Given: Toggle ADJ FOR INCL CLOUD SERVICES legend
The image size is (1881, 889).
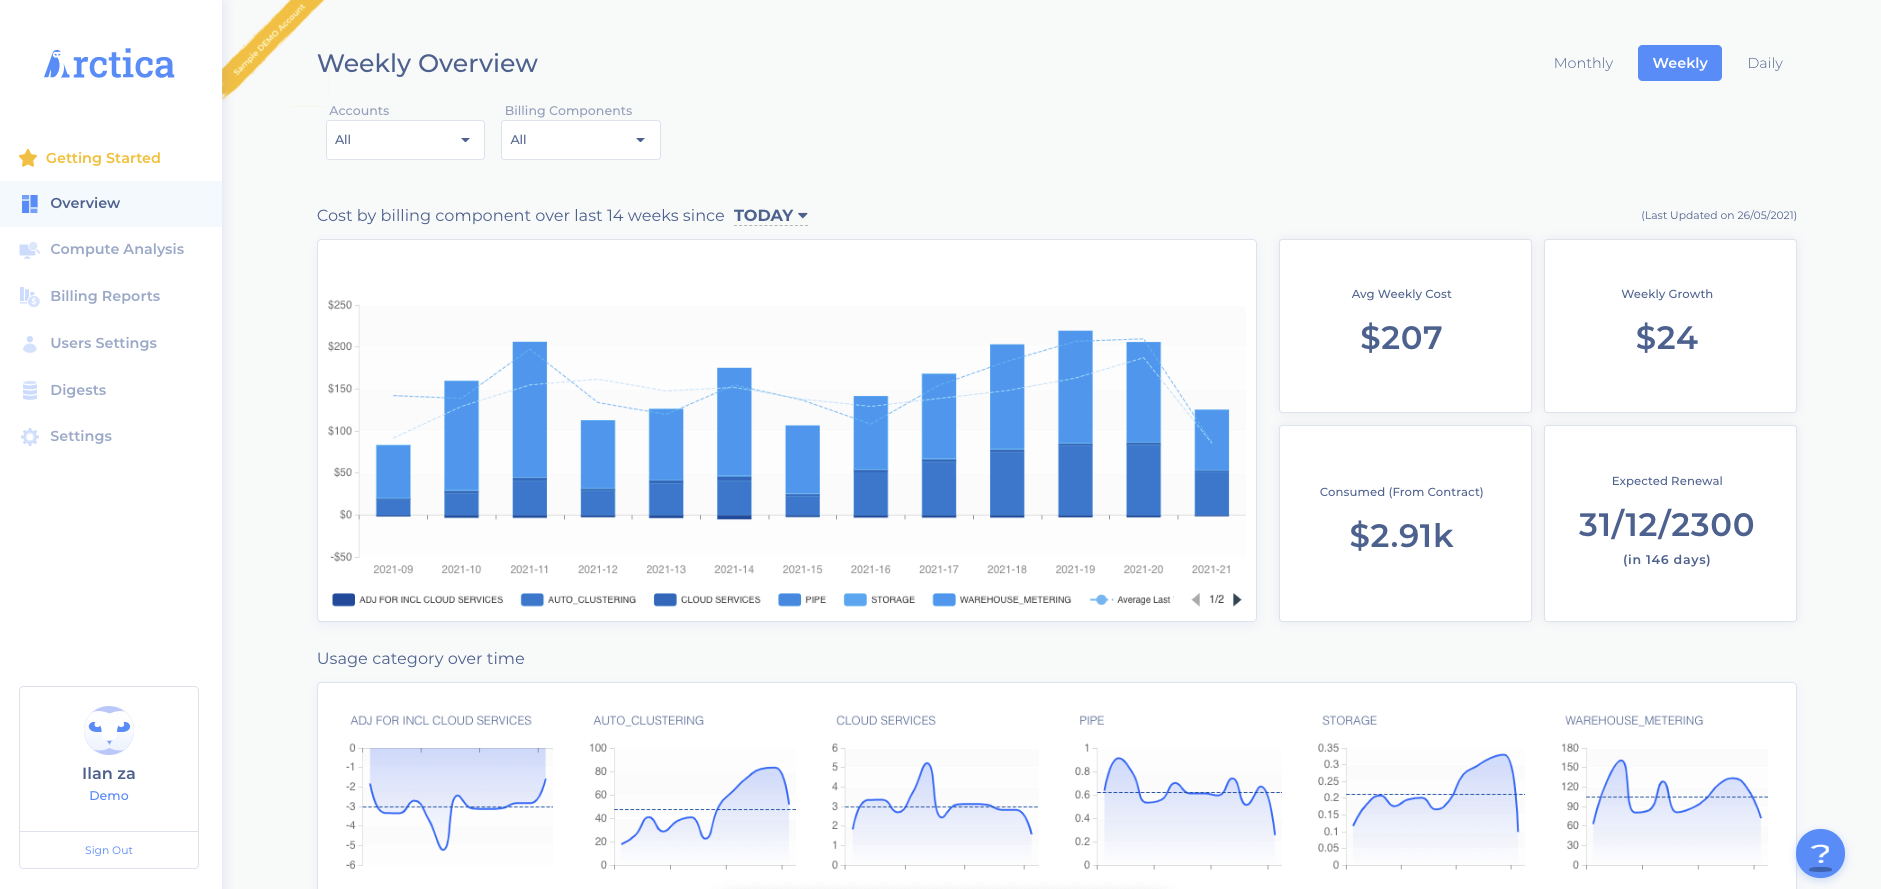Looking at the screenshot, I should (x=418, y=600).
